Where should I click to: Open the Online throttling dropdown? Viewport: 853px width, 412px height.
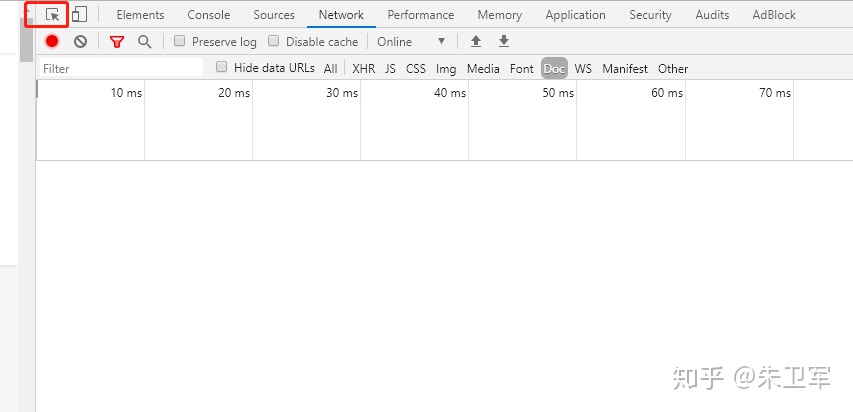tap(411, 41)
